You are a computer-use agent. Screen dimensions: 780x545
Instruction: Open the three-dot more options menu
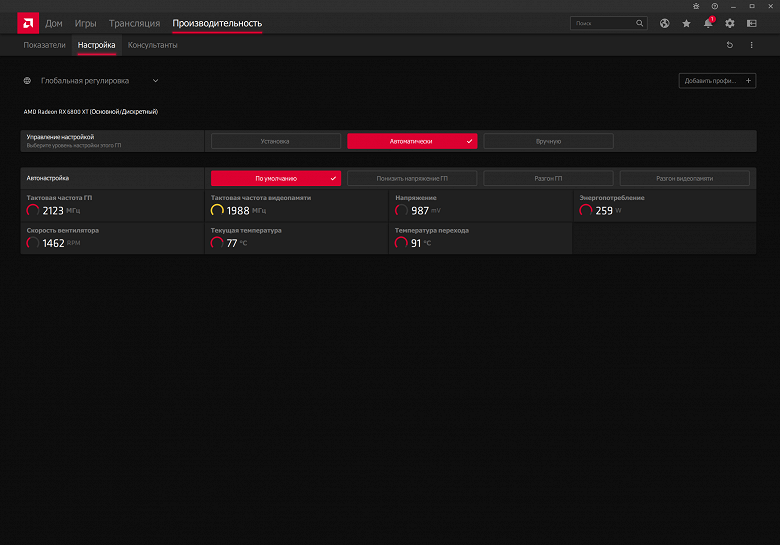(752, 45)
